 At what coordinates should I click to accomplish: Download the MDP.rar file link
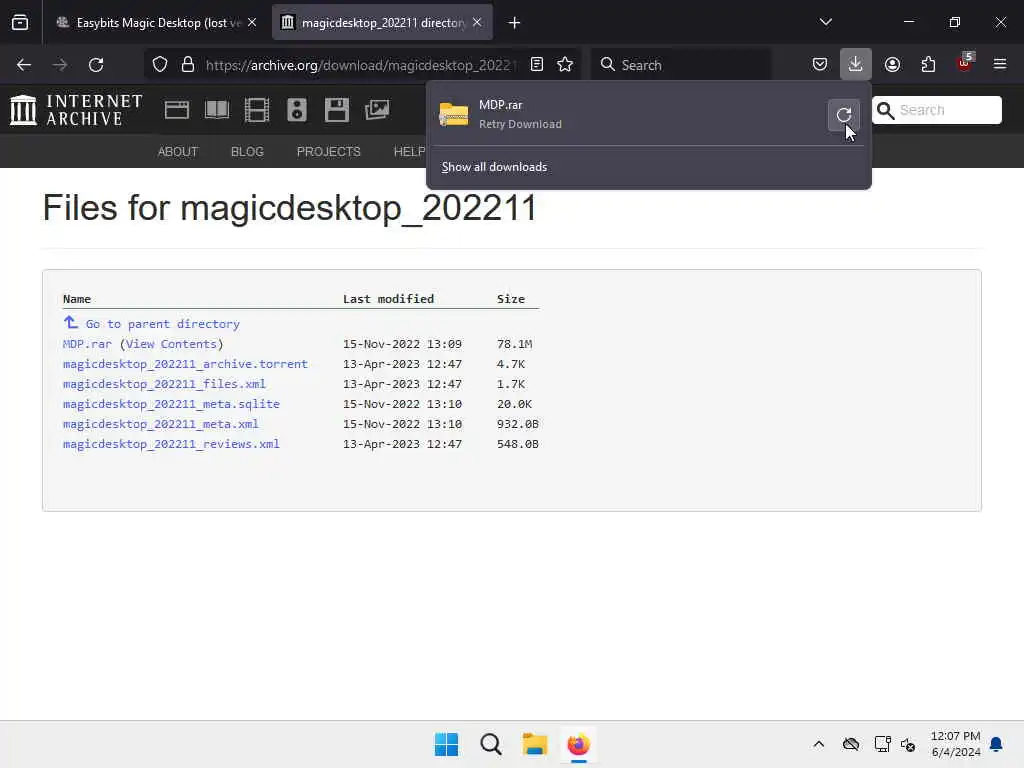click(x=87, y=344)
